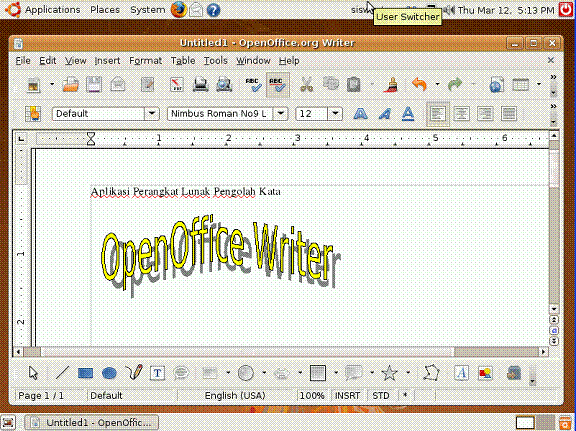Click inside the font size field

[312, 114]
